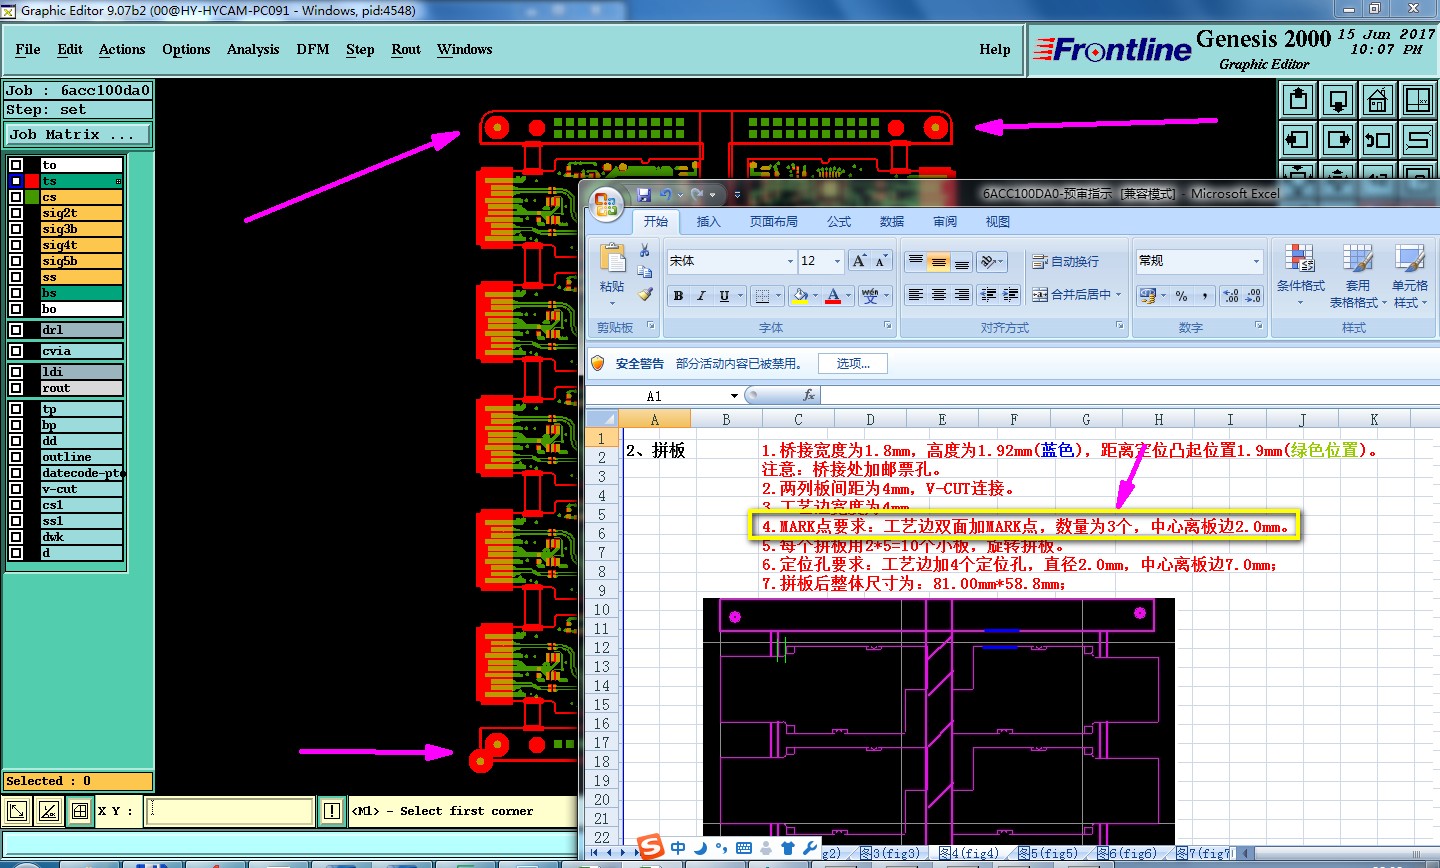The height and width of the screenshot is (868, 1440).
Task: Expand the Name Box dropdown next to A1
Action: click(x=735, y=396)
